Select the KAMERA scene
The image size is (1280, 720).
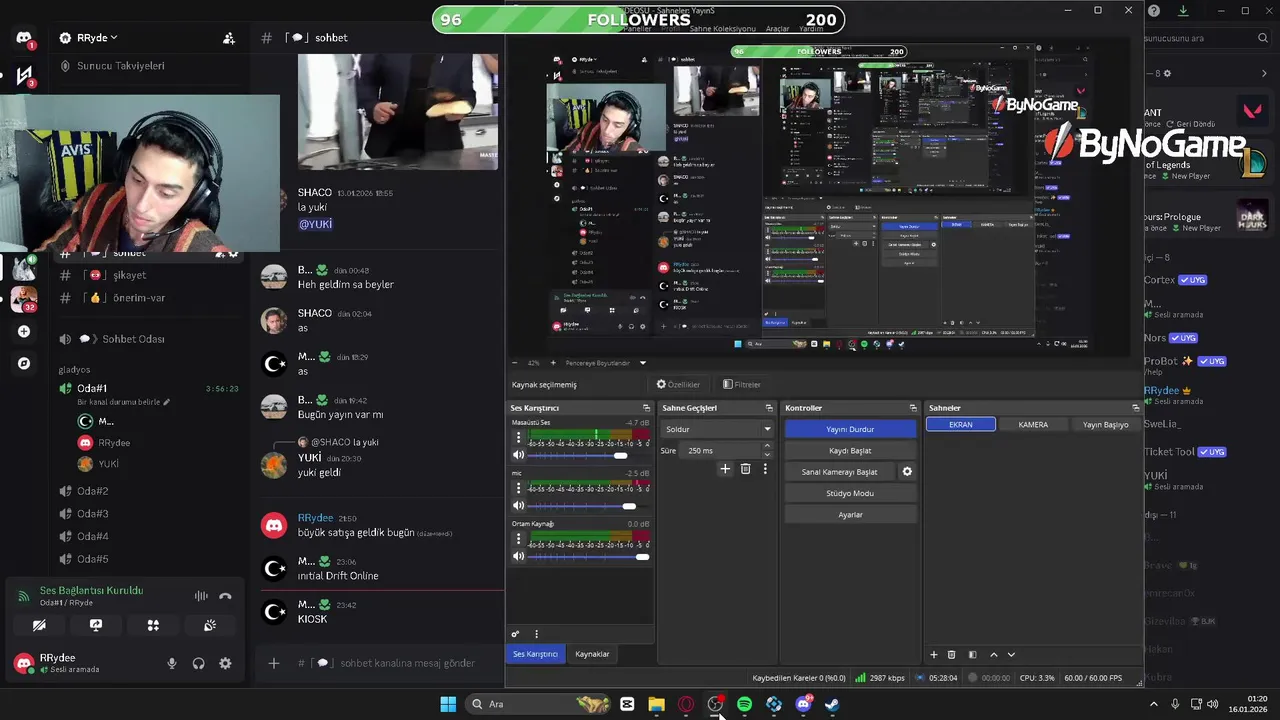pyautogui.click(x=1033, y=425)
